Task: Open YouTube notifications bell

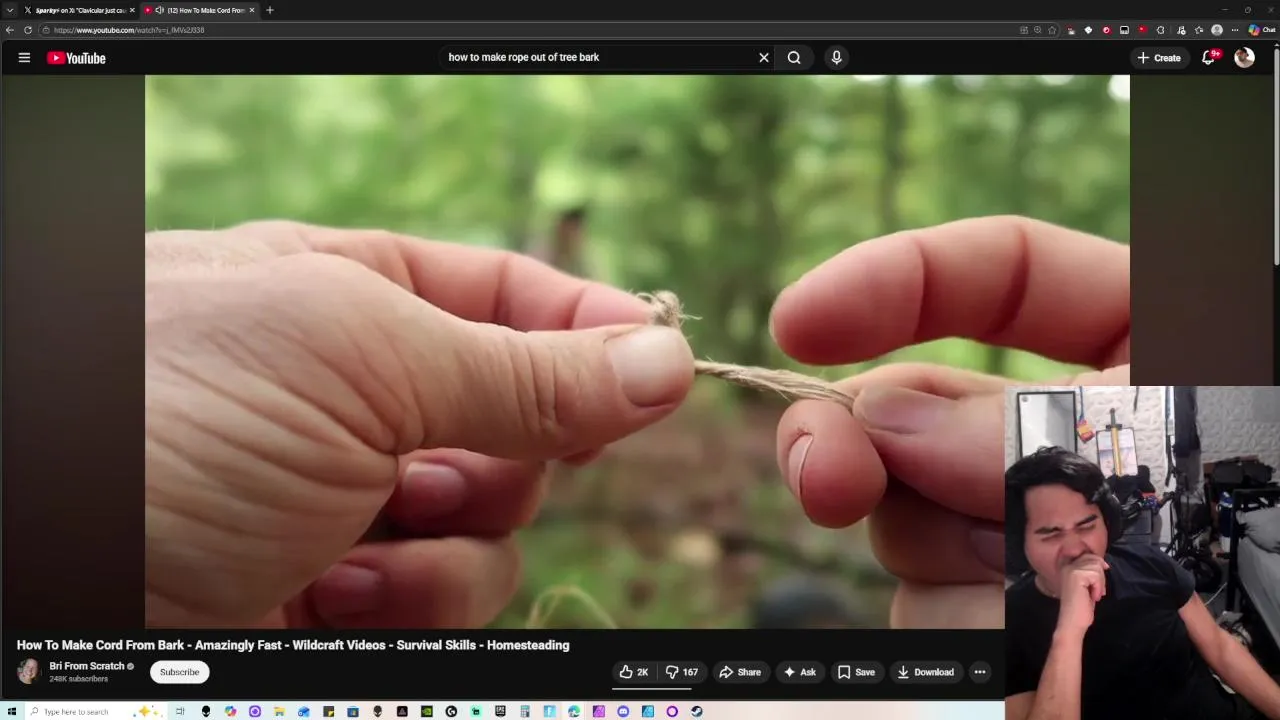Action: tap(1209, 58)
